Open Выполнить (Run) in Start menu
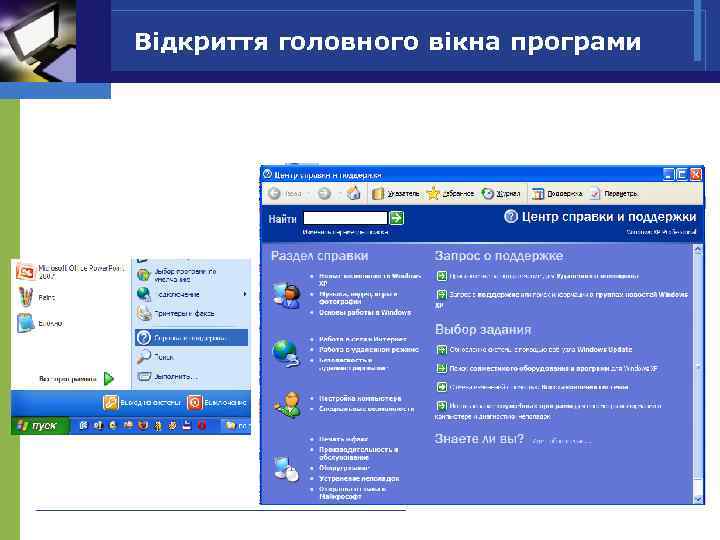The image size is (720, 540). pos(168,377)
